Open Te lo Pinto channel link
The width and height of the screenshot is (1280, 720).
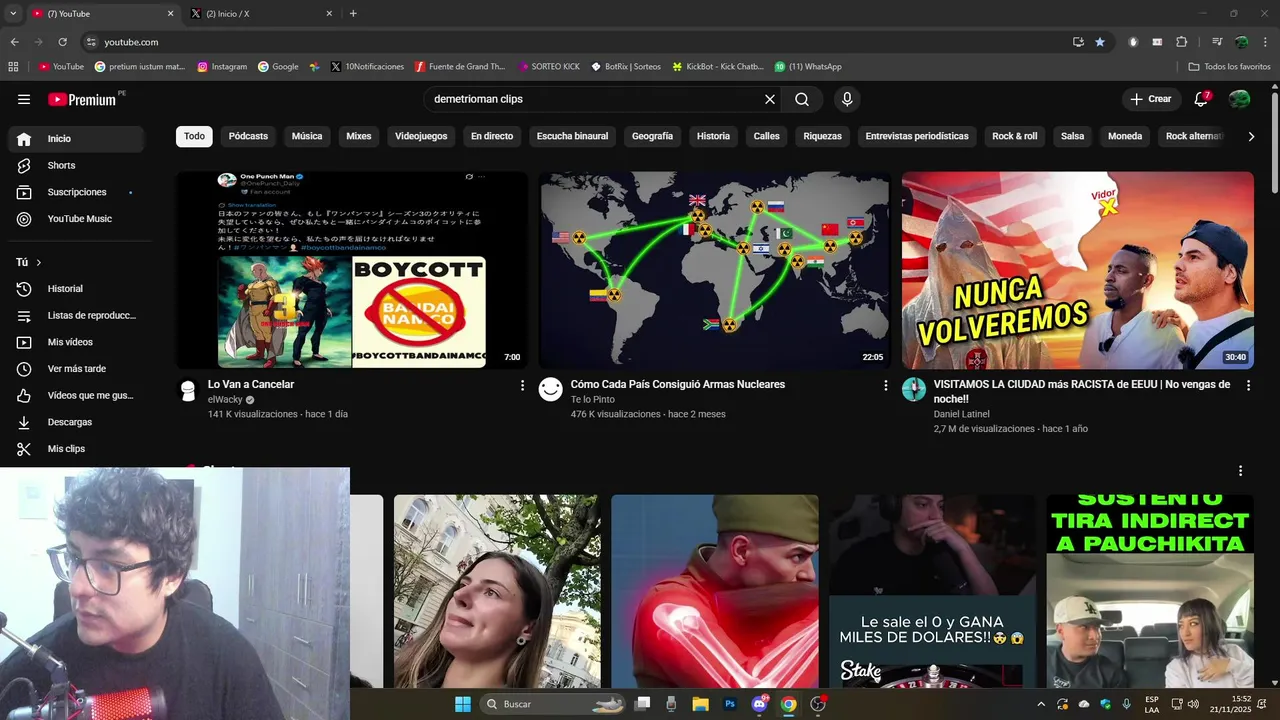pos(592,399)
